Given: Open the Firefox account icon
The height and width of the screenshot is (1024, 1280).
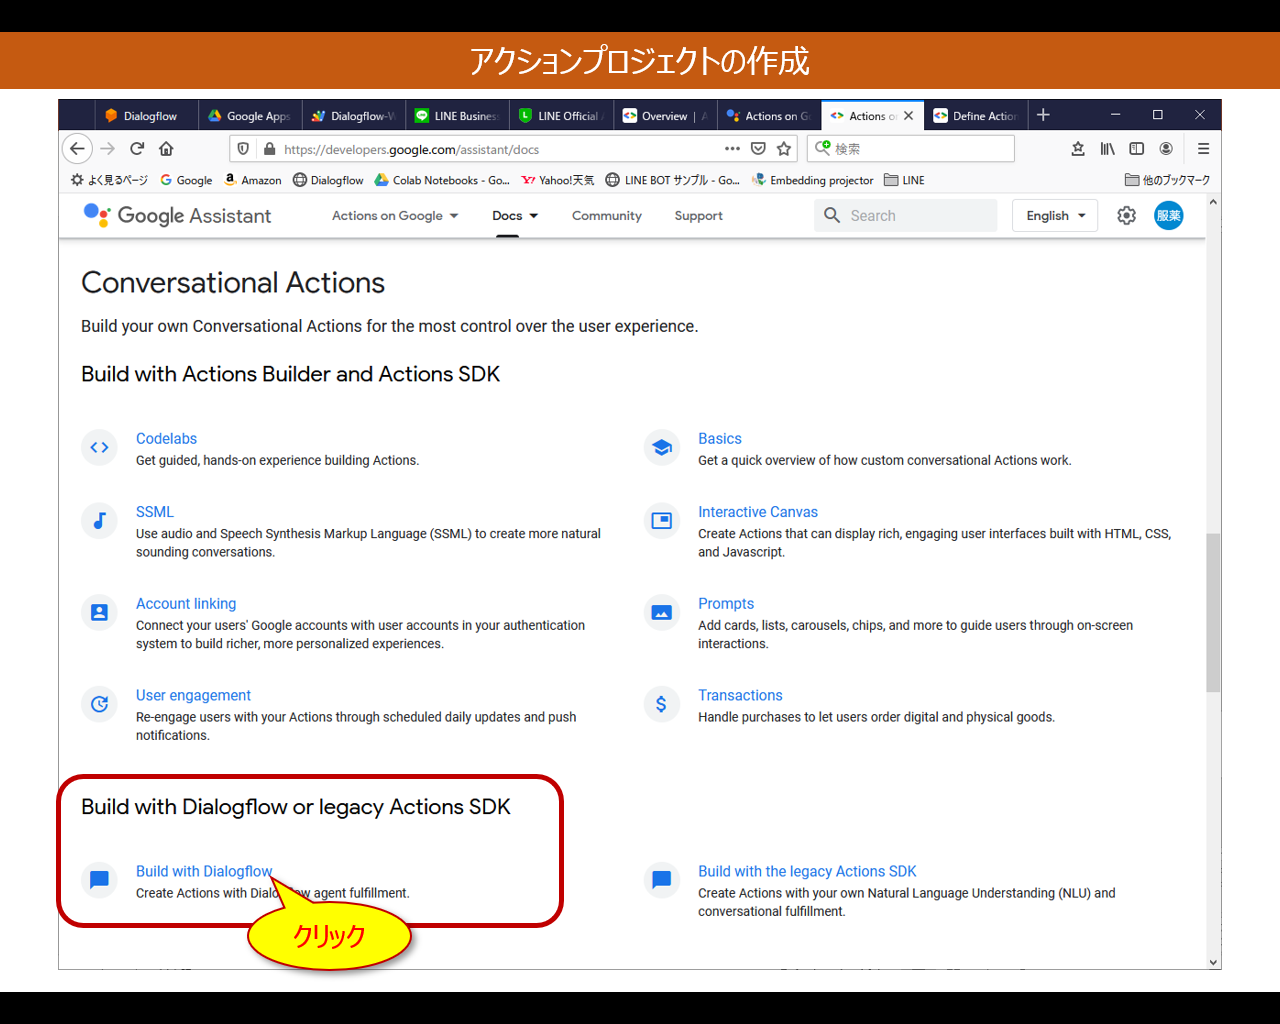Looking at the screenshot, I should tap(1166, 148).
